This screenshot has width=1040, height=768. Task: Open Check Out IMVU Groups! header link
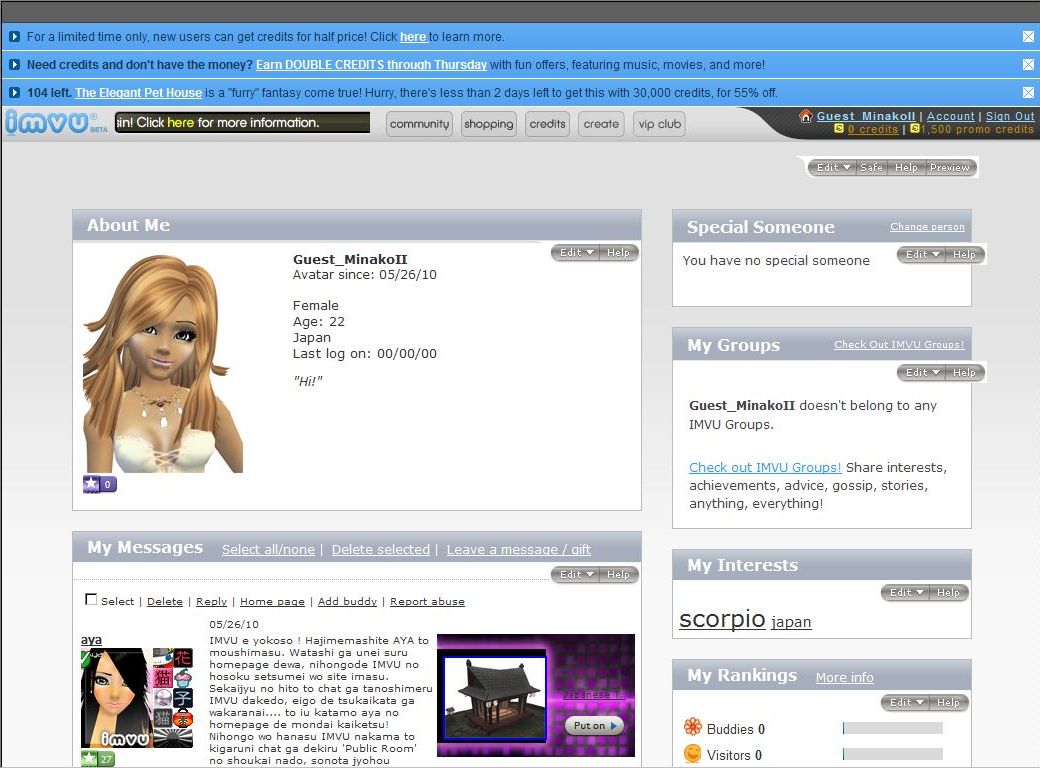[899, 345]
